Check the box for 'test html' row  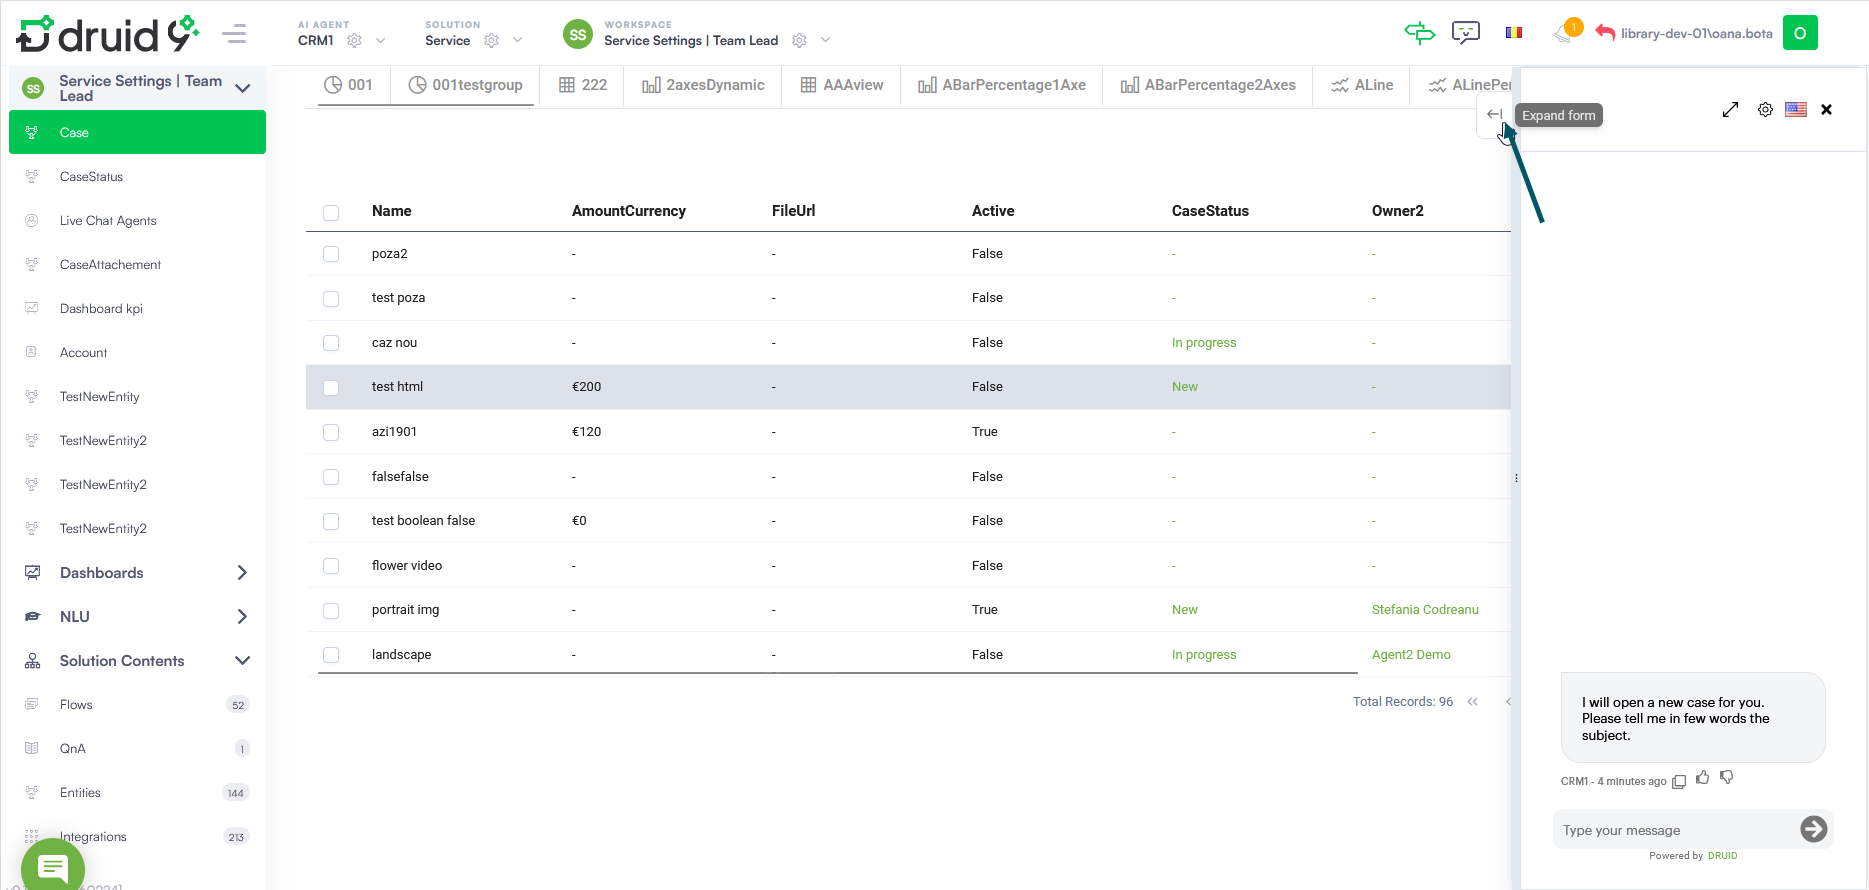(x=331, y=388)
